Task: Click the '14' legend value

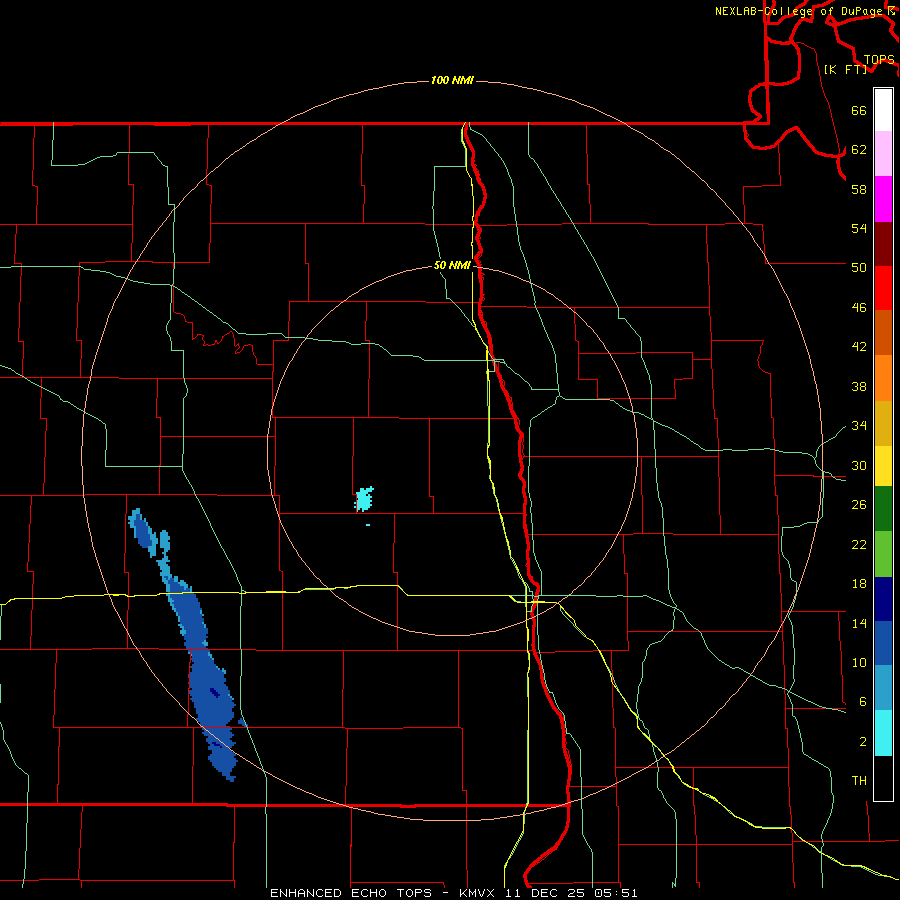Action: [859, 624]
